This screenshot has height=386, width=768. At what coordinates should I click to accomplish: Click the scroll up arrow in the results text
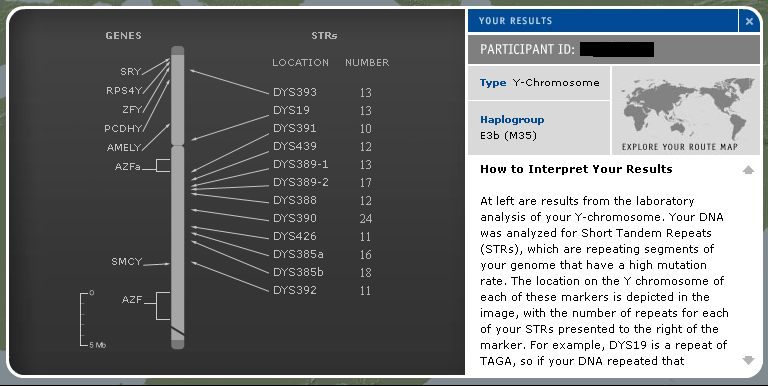tap(748, 170)
